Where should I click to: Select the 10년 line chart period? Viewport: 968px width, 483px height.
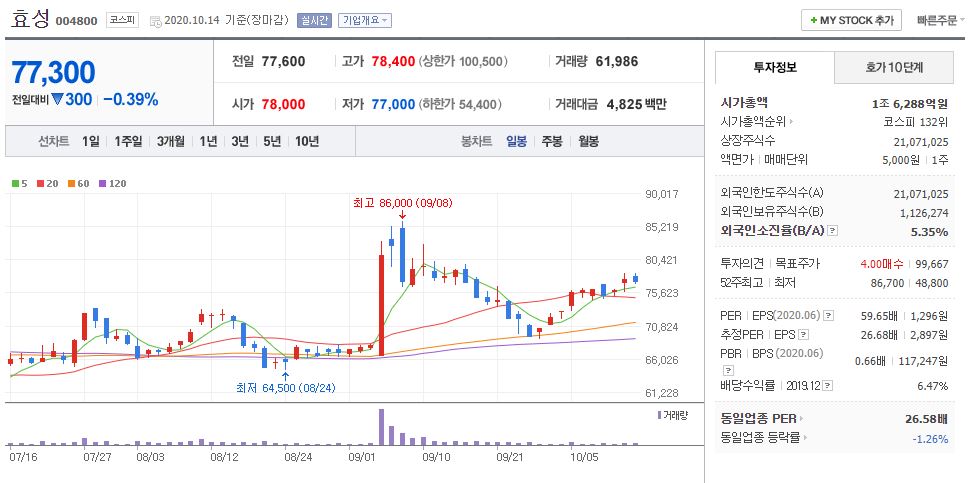coord(307,141)
